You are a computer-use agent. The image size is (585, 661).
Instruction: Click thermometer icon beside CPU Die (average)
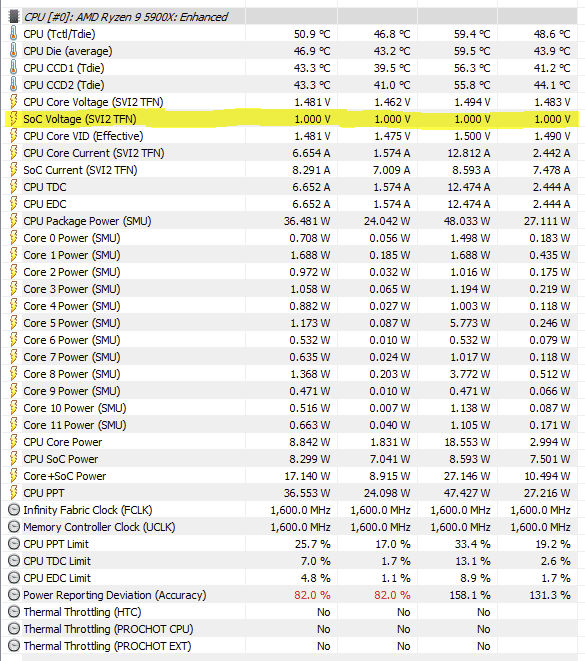[13, 51]
